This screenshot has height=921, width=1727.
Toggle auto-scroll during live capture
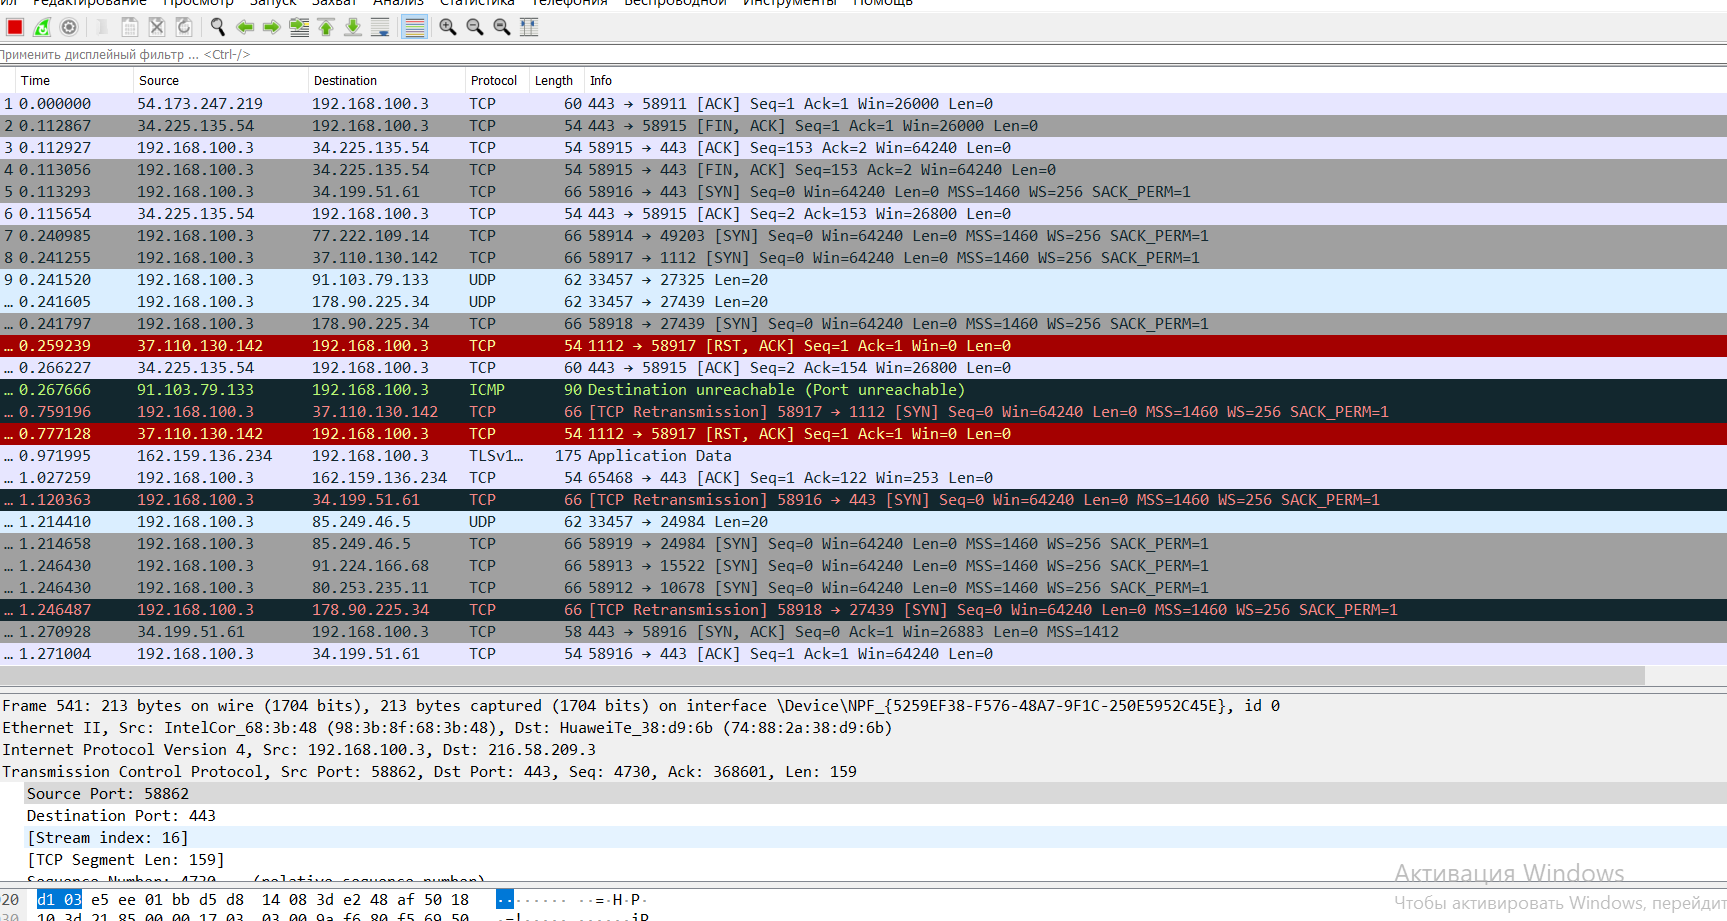click(x=380, y=27)
